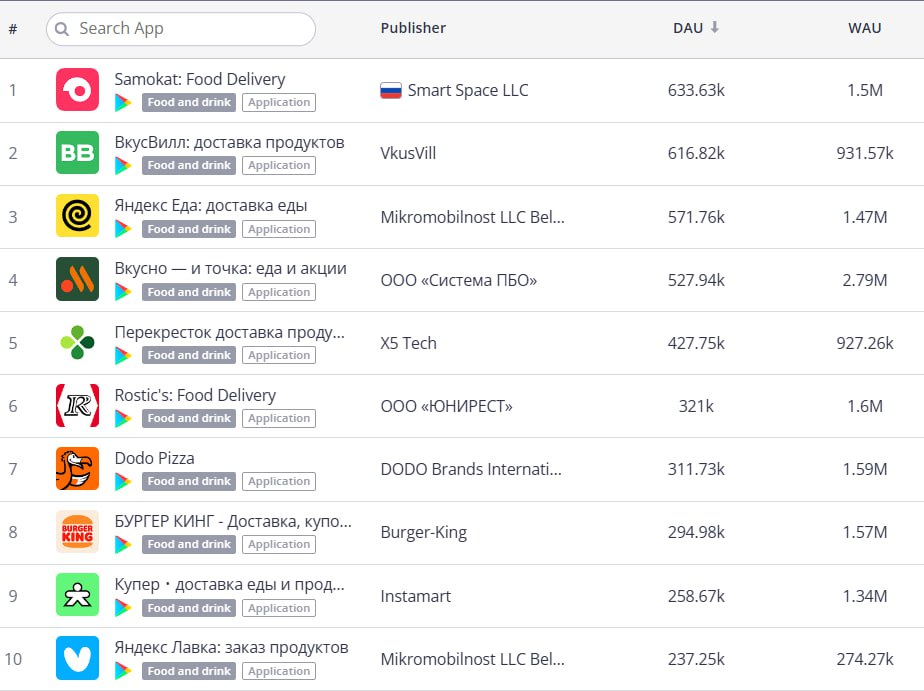Click the Samokat app icon
Image resolution: width=924 pixels, height=691 pixels.
pos(77,90)
